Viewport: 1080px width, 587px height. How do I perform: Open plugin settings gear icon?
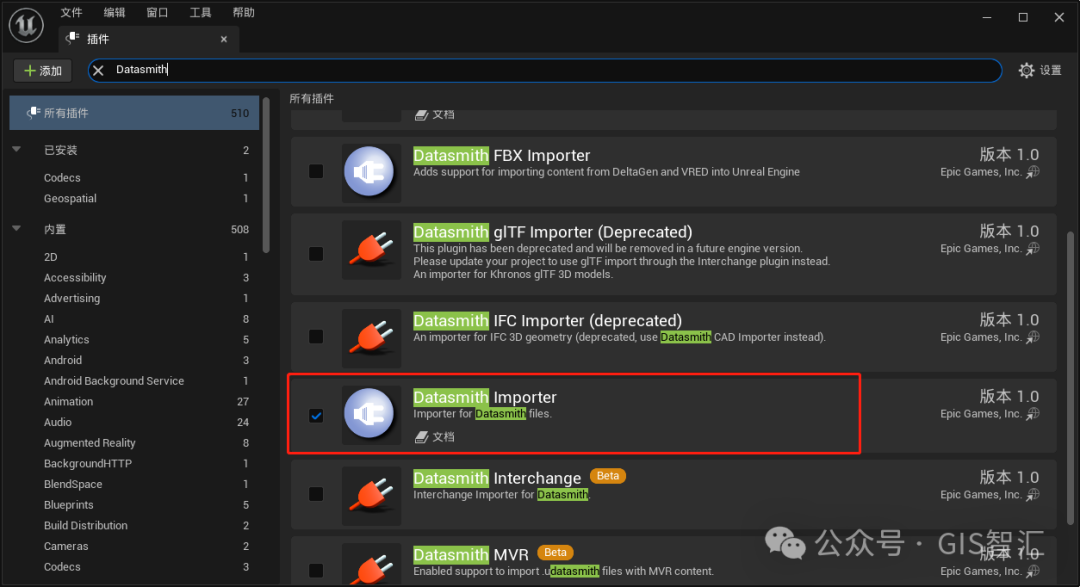click(x=1026, y=70)
